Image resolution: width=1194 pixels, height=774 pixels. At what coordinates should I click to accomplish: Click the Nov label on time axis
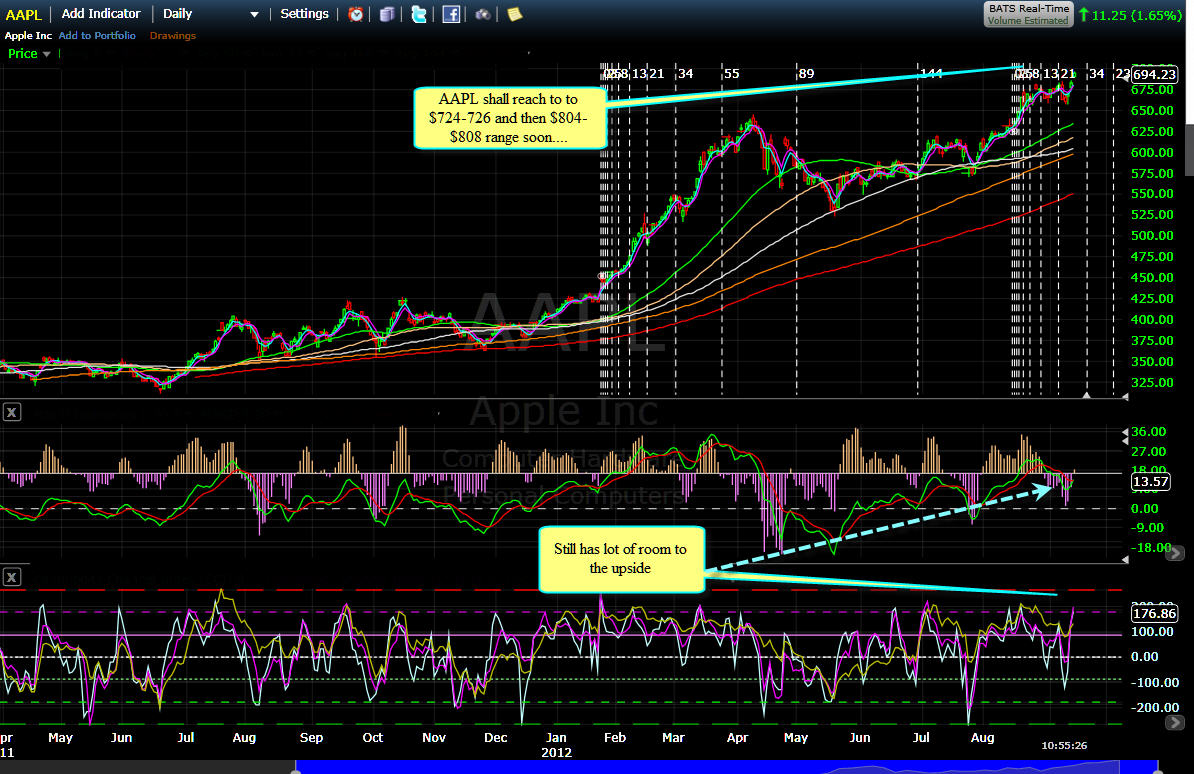[x=433, y=737]
